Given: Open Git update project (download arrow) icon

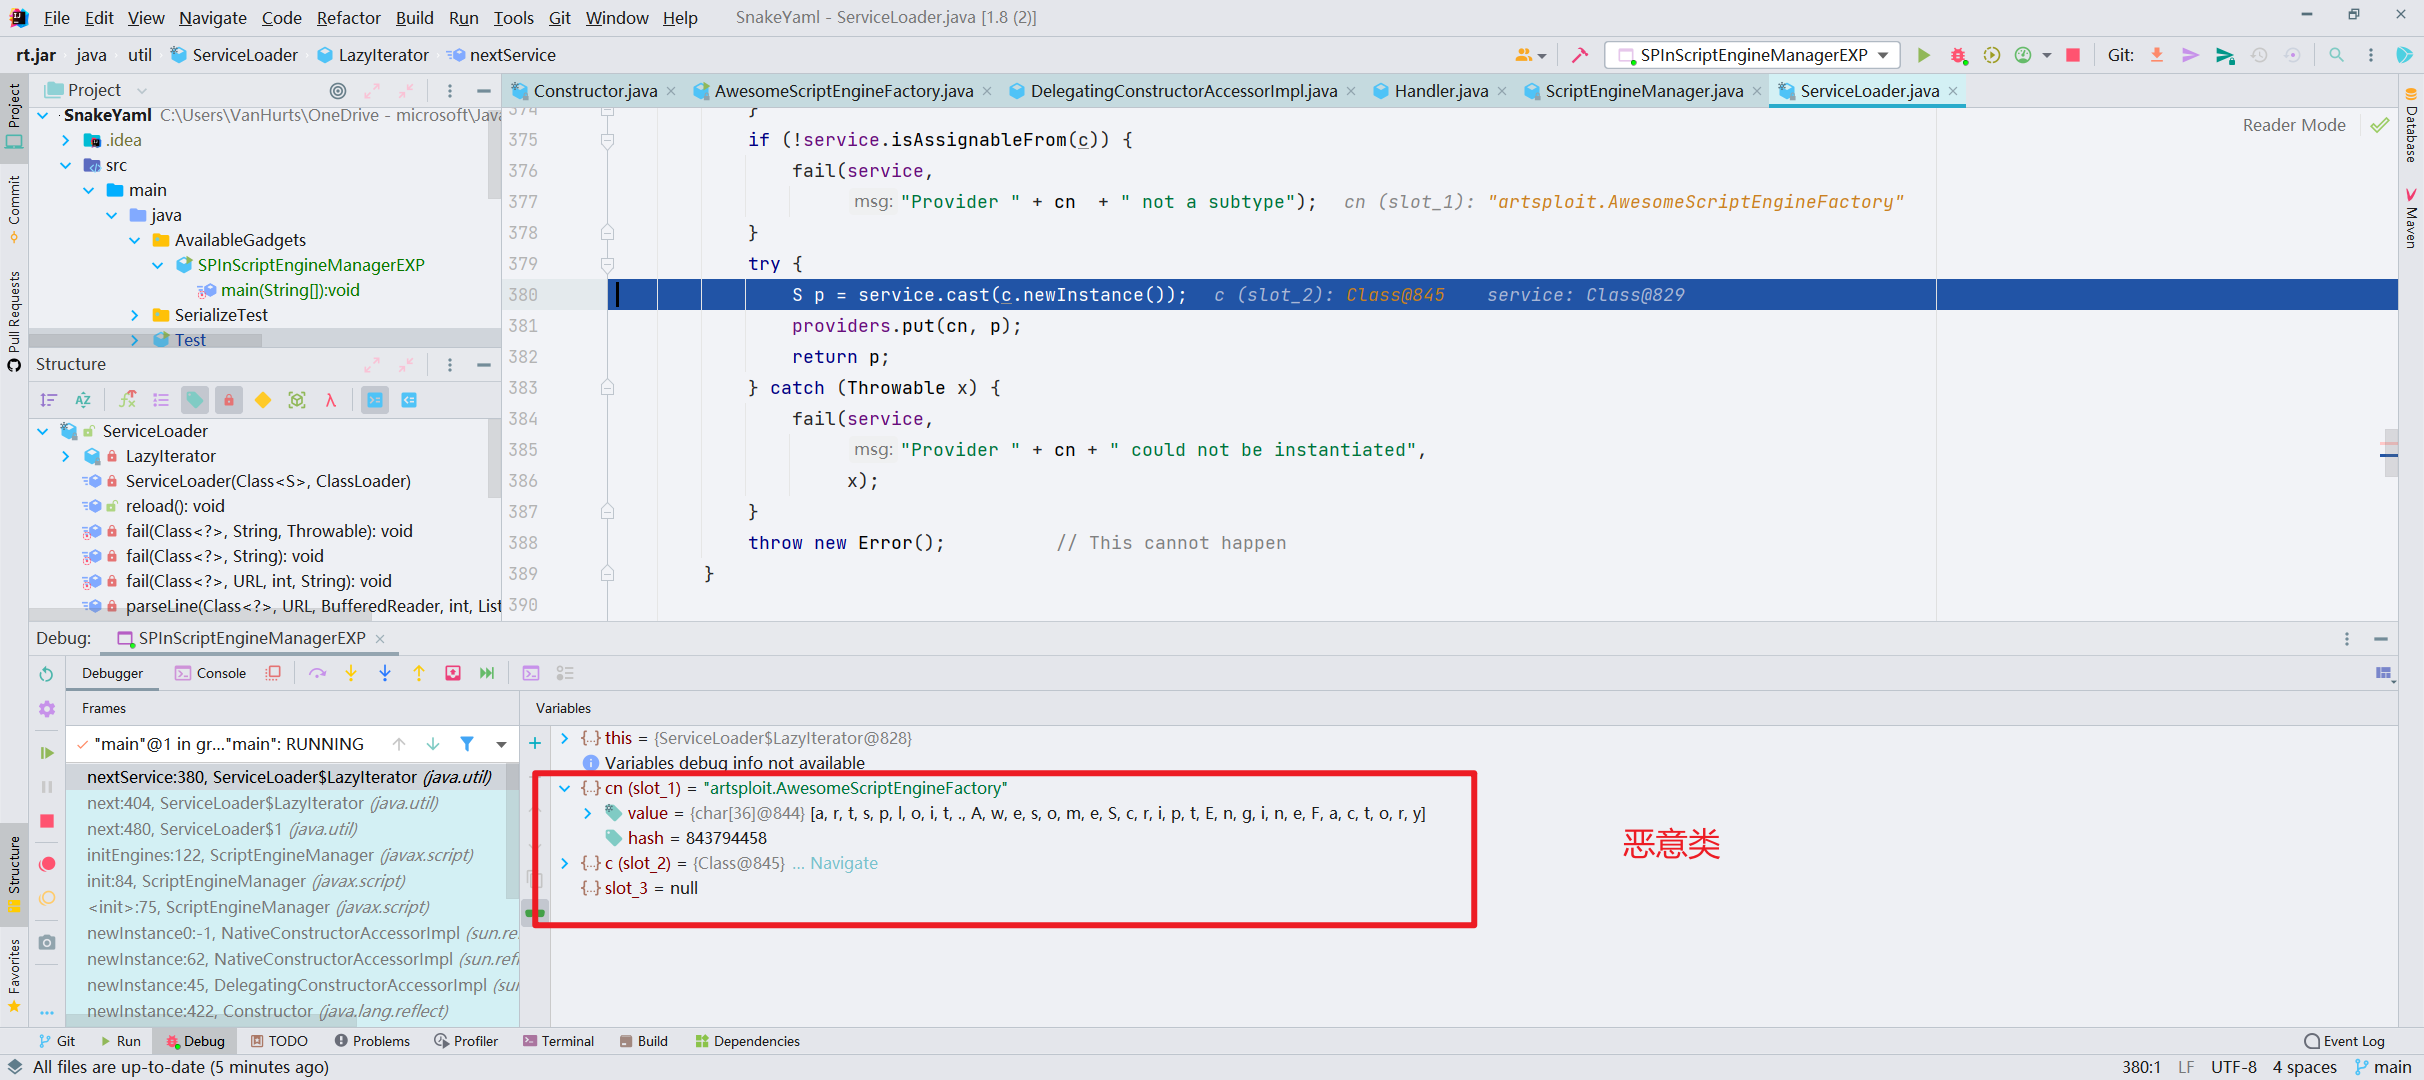Looking at the screenshot, I should (2156, 55).
